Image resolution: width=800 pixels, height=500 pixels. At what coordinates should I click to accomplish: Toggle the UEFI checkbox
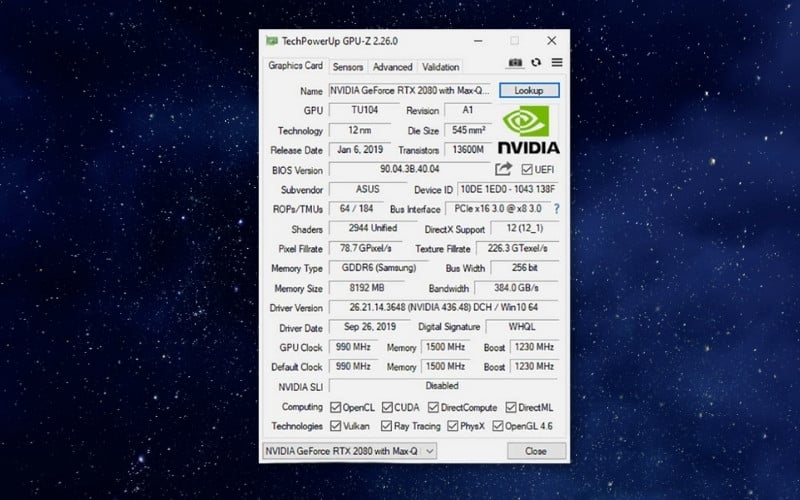[x=527, y=169]
